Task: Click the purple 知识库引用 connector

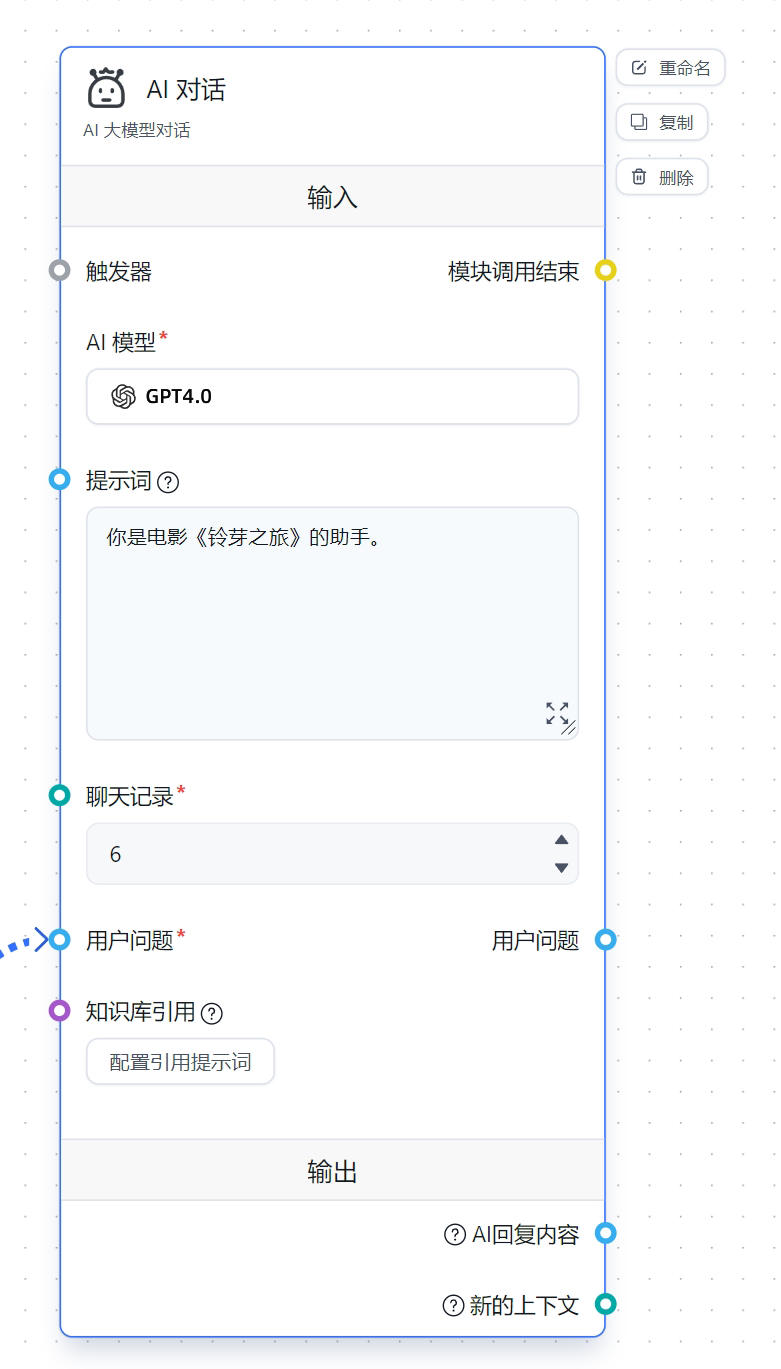Action: (60, 1010)
